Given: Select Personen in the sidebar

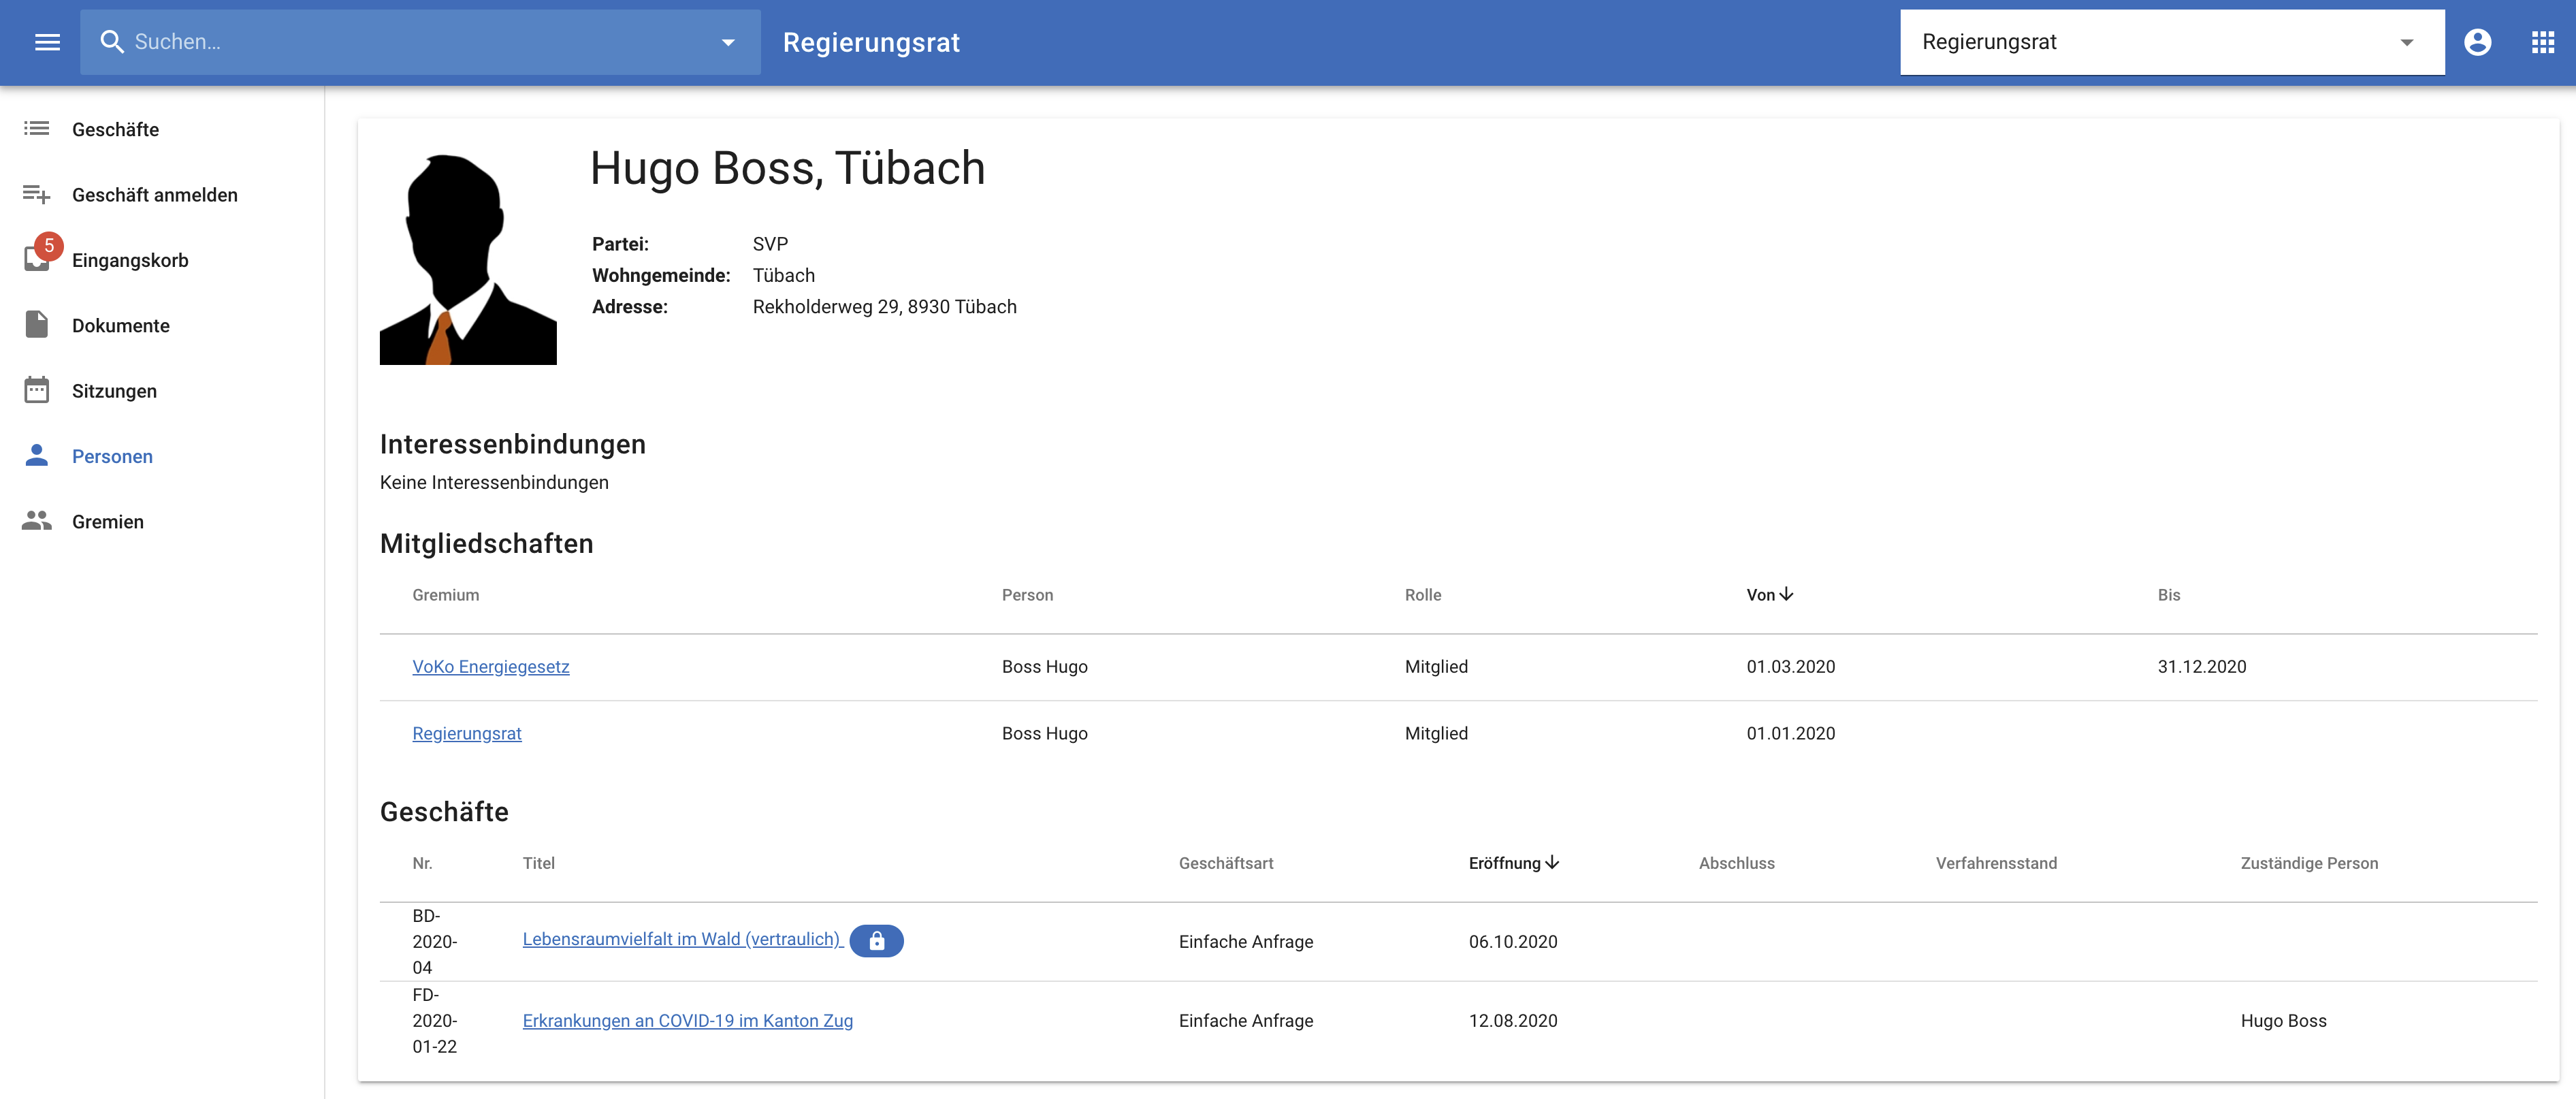Looking at the screenshot, I should click(x=112, y=456).
